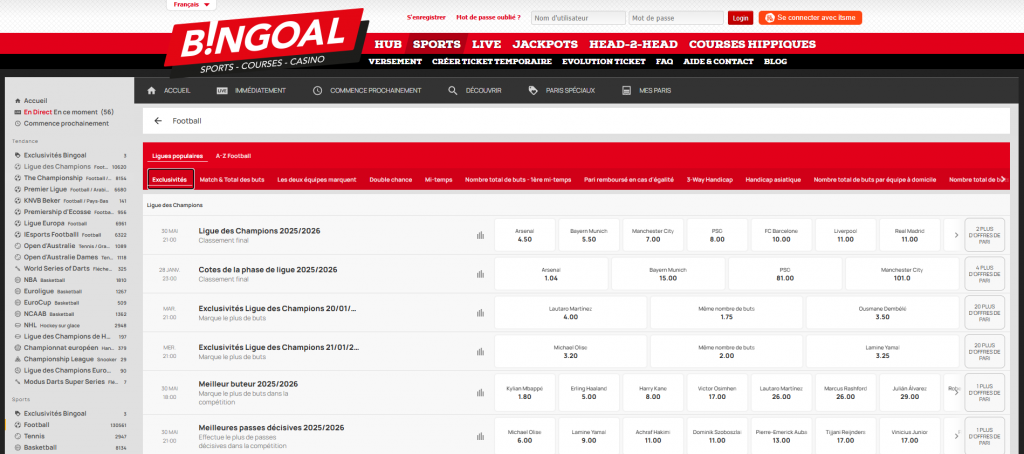Screen dimensions: 1024x454
Task: Open Mes Paris betting slip
Action: click(x=626, y=90)
